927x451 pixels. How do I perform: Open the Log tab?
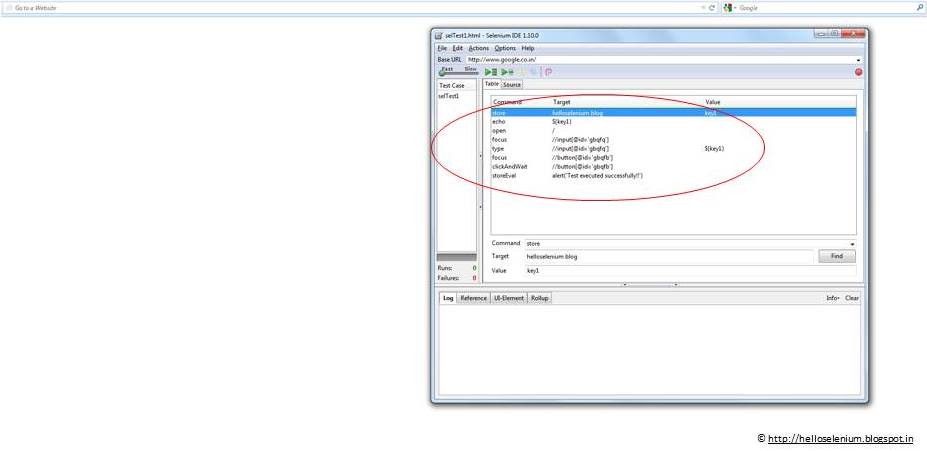pos(448,298)
